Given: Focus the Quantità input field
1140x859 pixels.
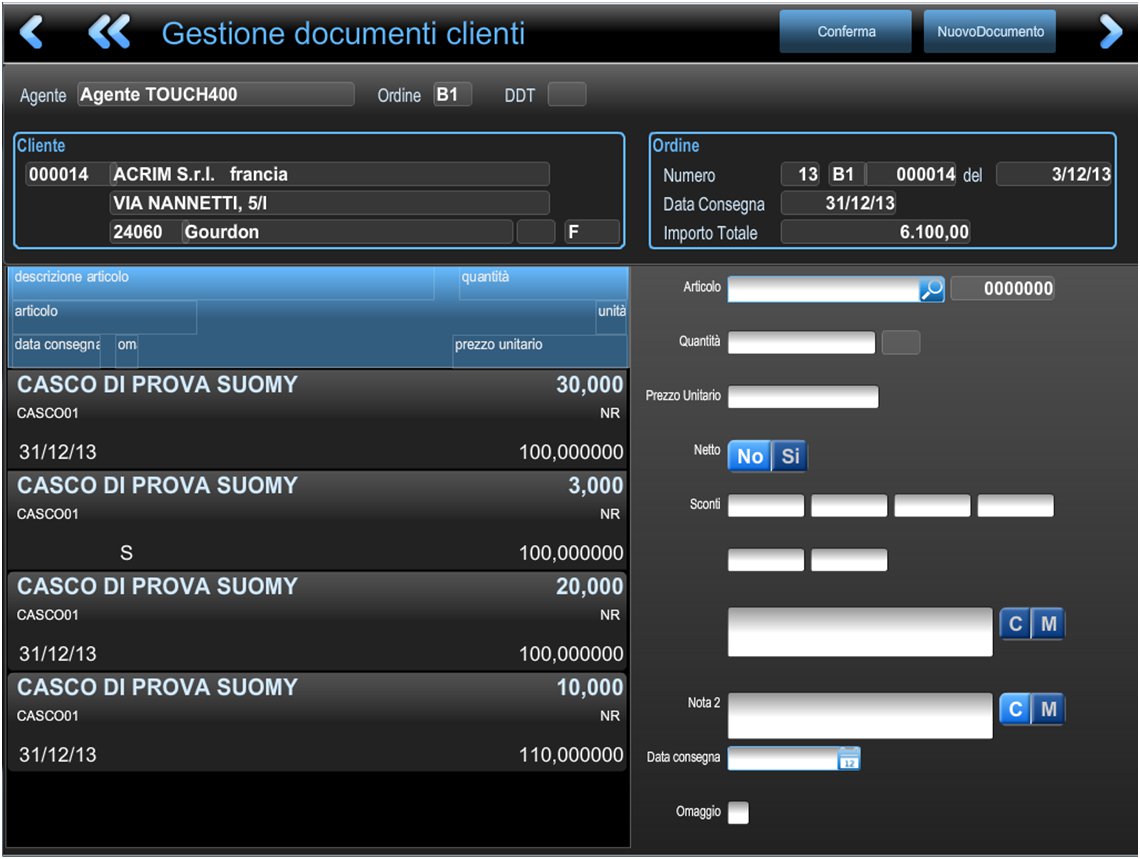Looking at the screenshot, I should [801, 342].
